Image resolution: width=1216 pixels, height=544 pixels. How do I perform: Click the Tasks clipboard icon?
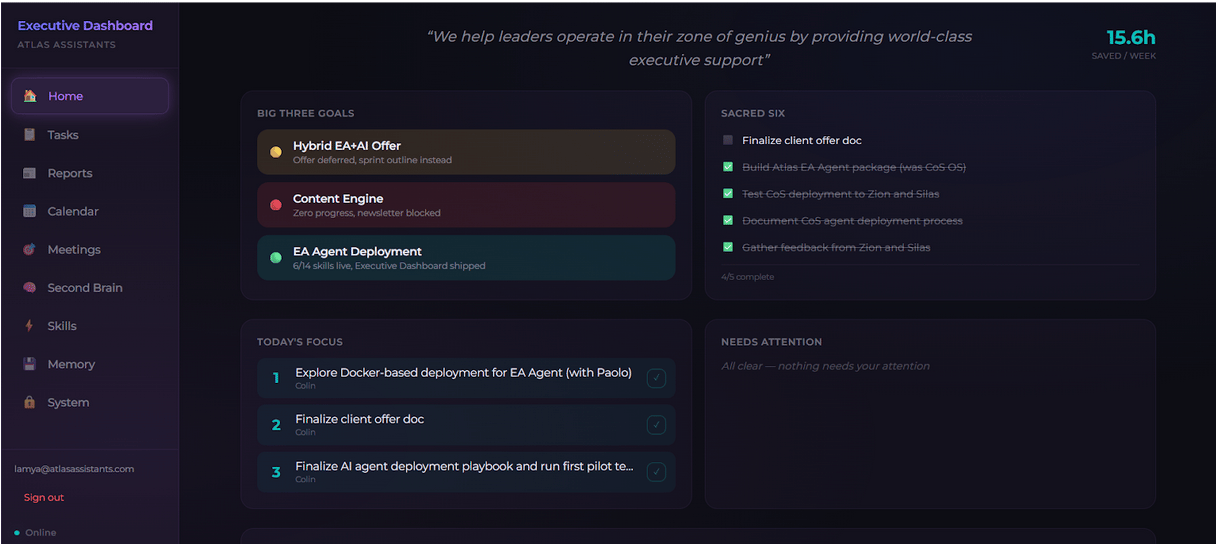tap(30, 135)
